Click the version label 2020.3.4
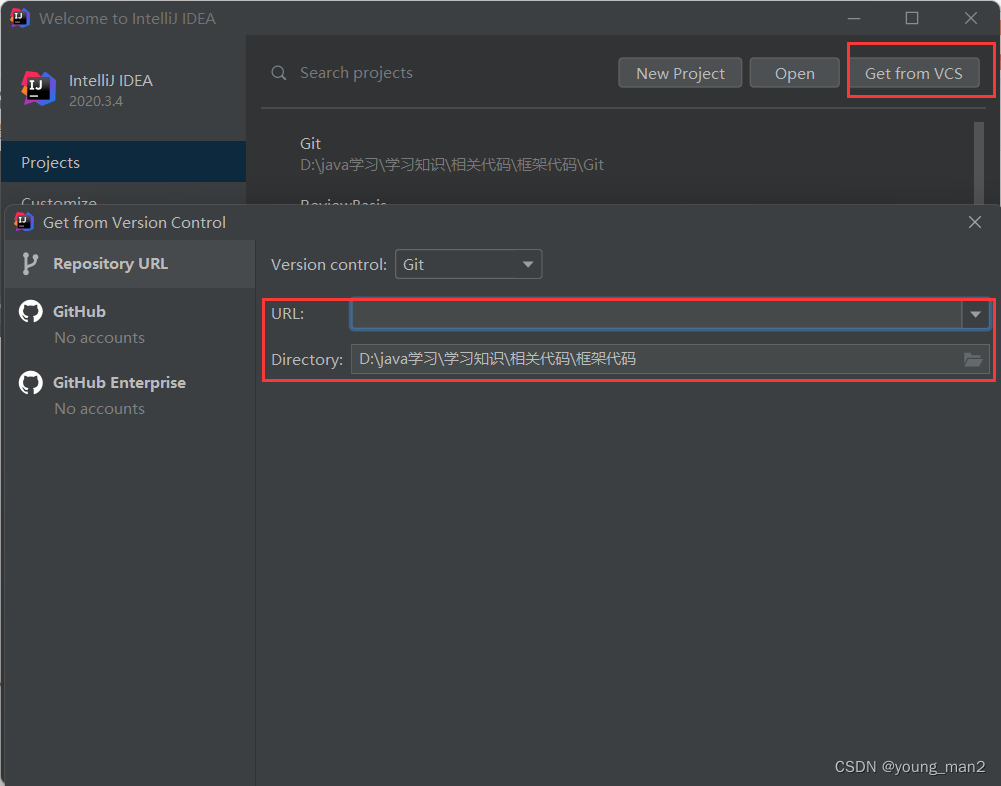Screen dimensions: 1001x786 pos(96,101)
